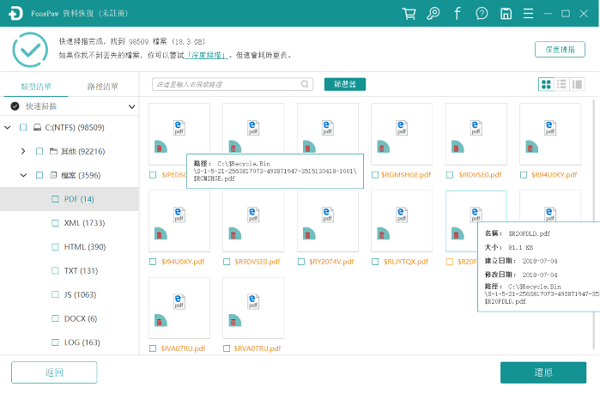Click the 篩選器 filter button
Screen dimensions: 600x393
pos(345,84)
